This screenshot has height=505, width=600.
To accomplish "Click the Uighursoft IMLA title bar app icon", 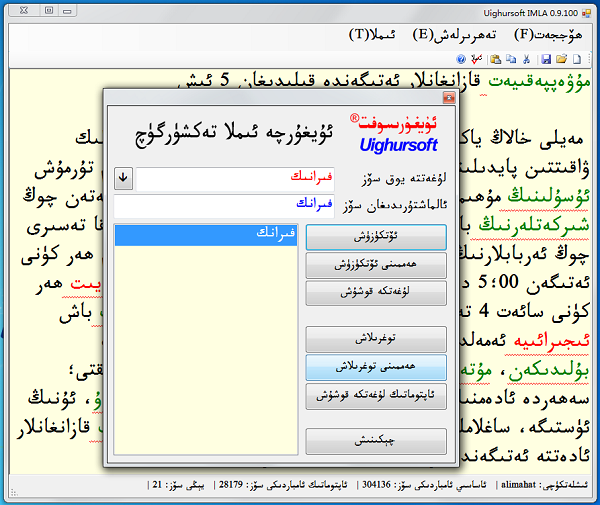I will click(x=586, y=13).
